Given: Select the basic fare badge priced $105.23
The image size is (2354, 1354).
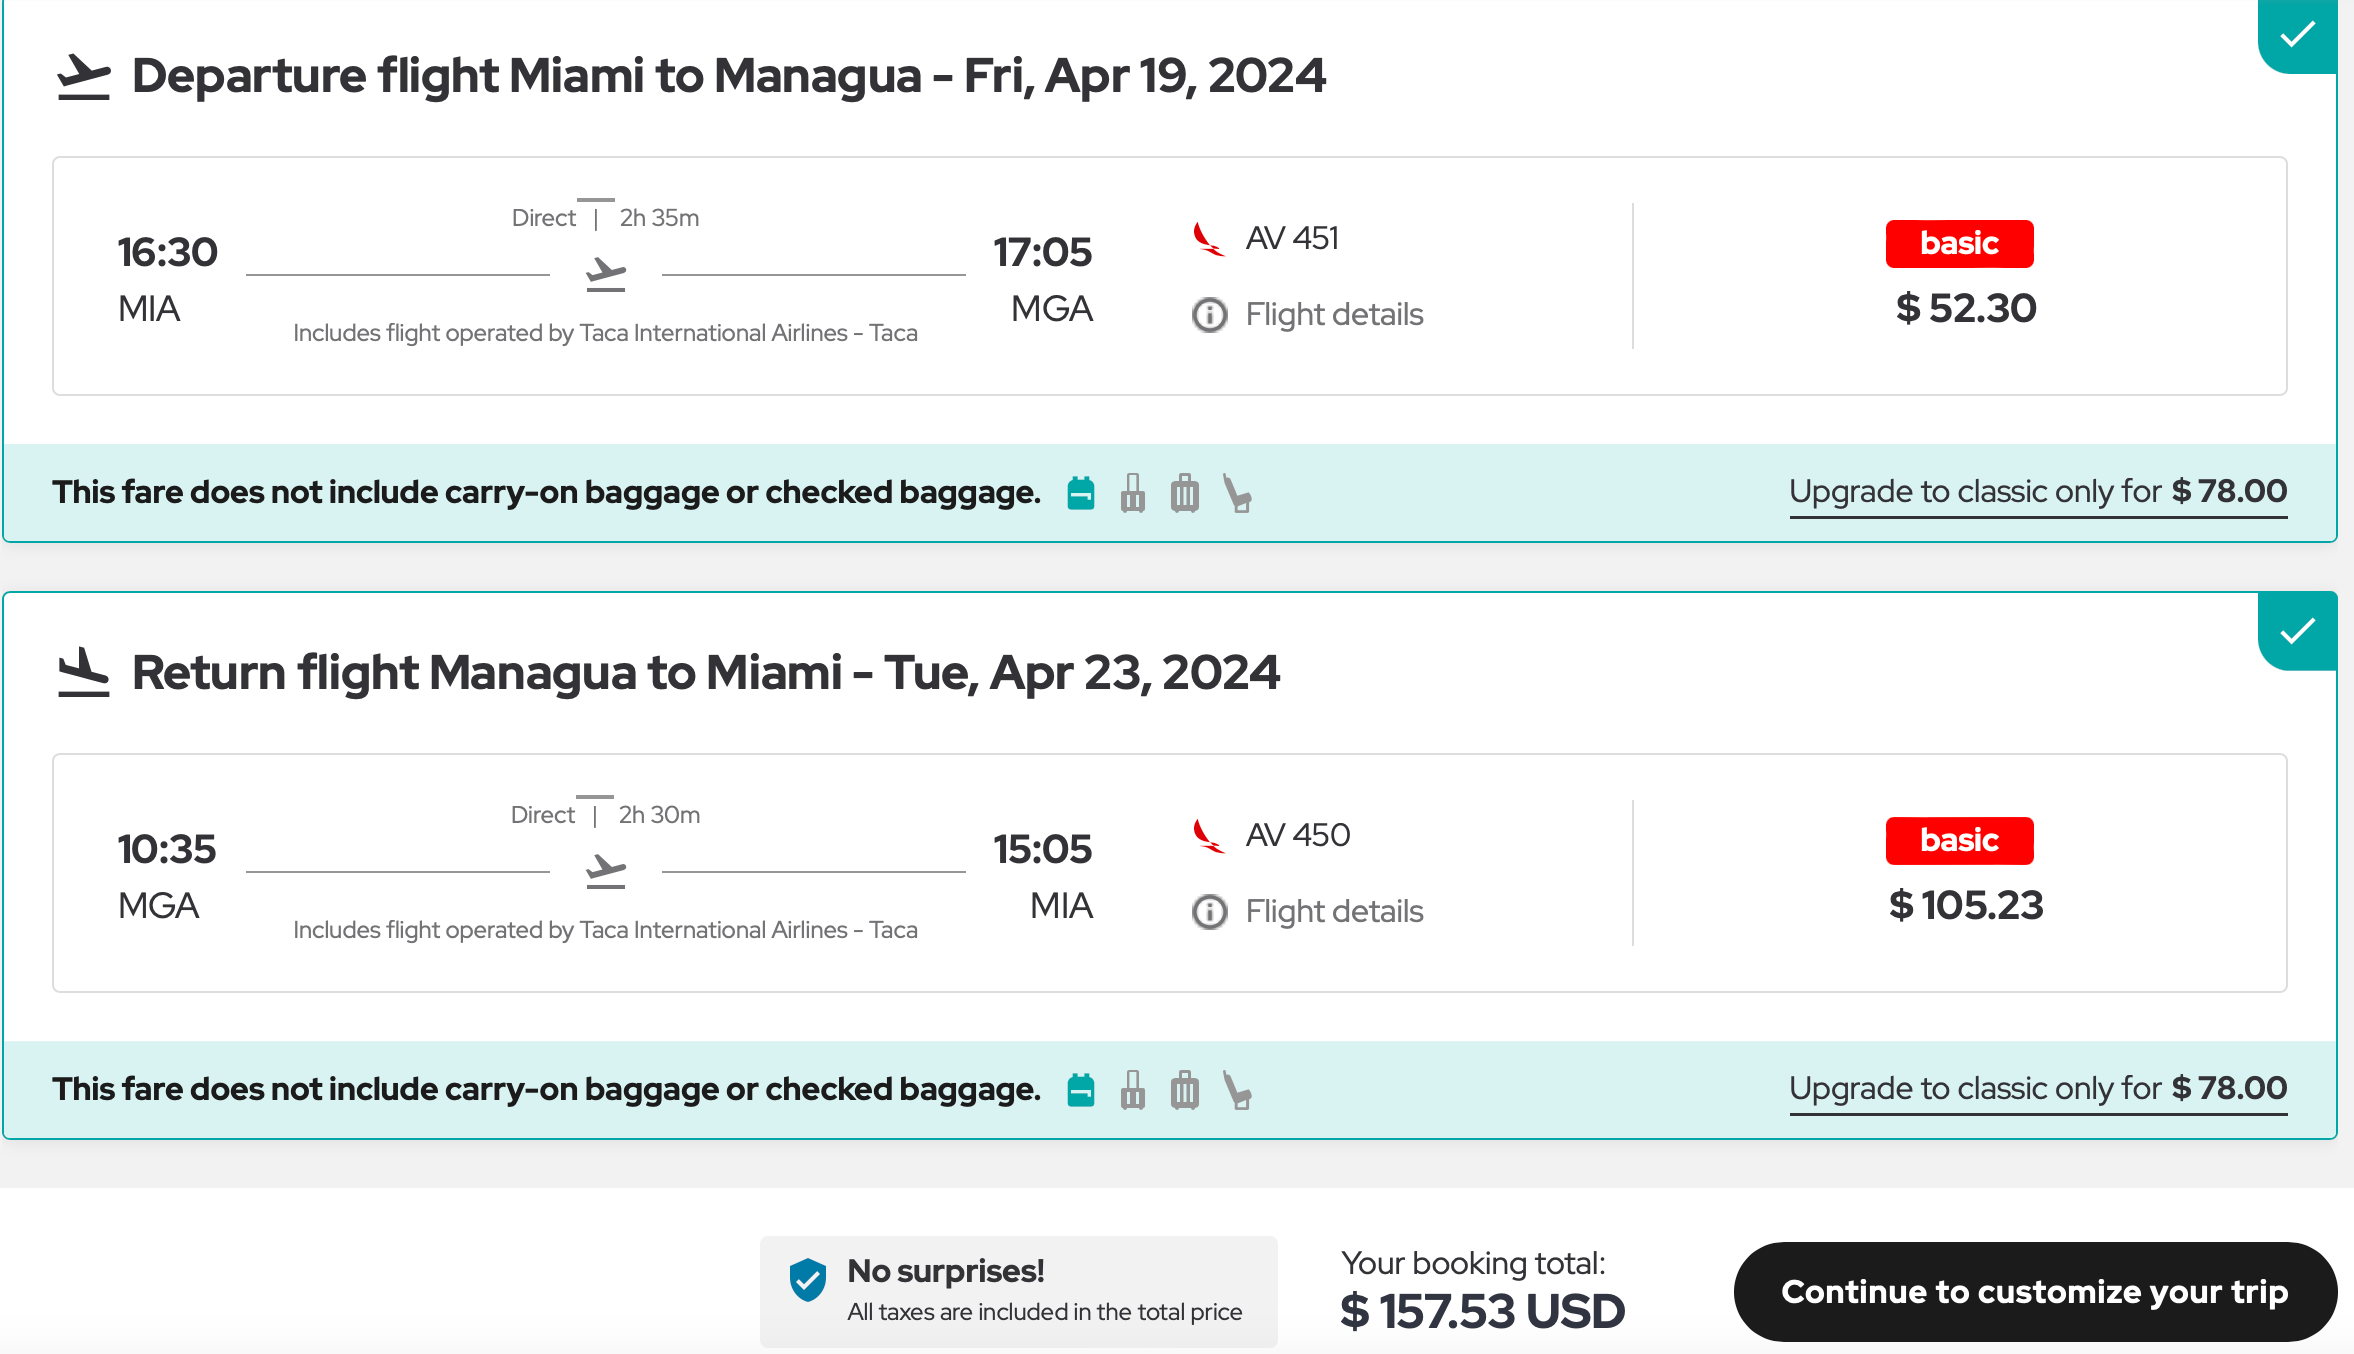Looking at the screenshot, I should pos(1959,841).
